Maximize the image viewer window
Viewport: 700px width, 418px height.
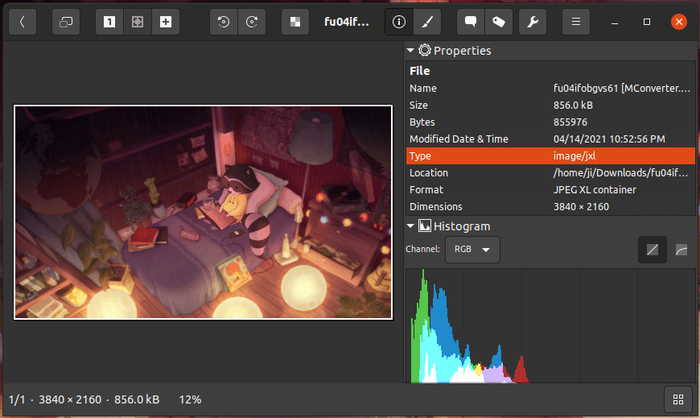[646, 22]
